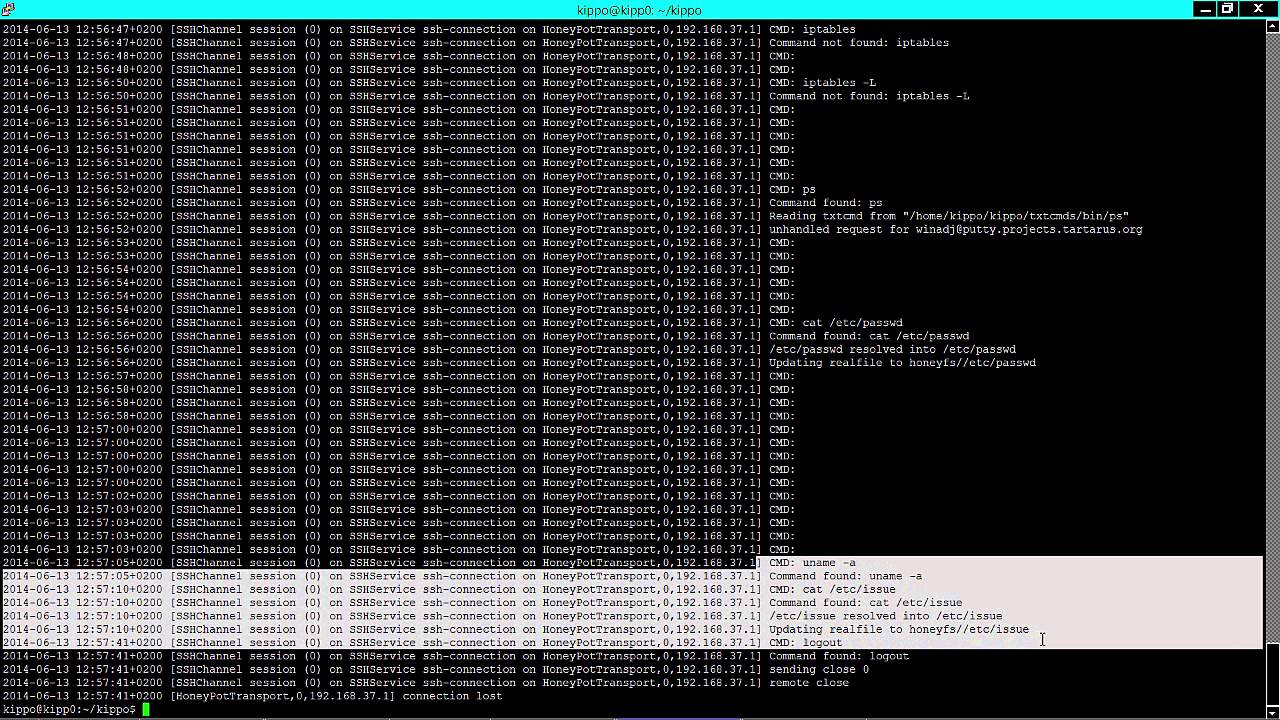Close the kippo terminal window
This screenshot has height=720, width=1280.
point(1259,9)
